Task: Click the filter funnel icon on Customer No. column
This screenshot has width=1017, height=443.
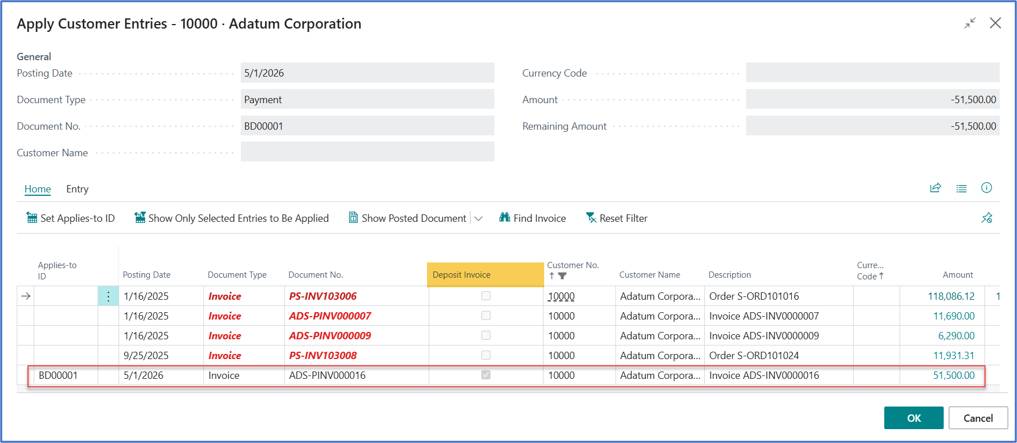Action: (x=562, y=276)
